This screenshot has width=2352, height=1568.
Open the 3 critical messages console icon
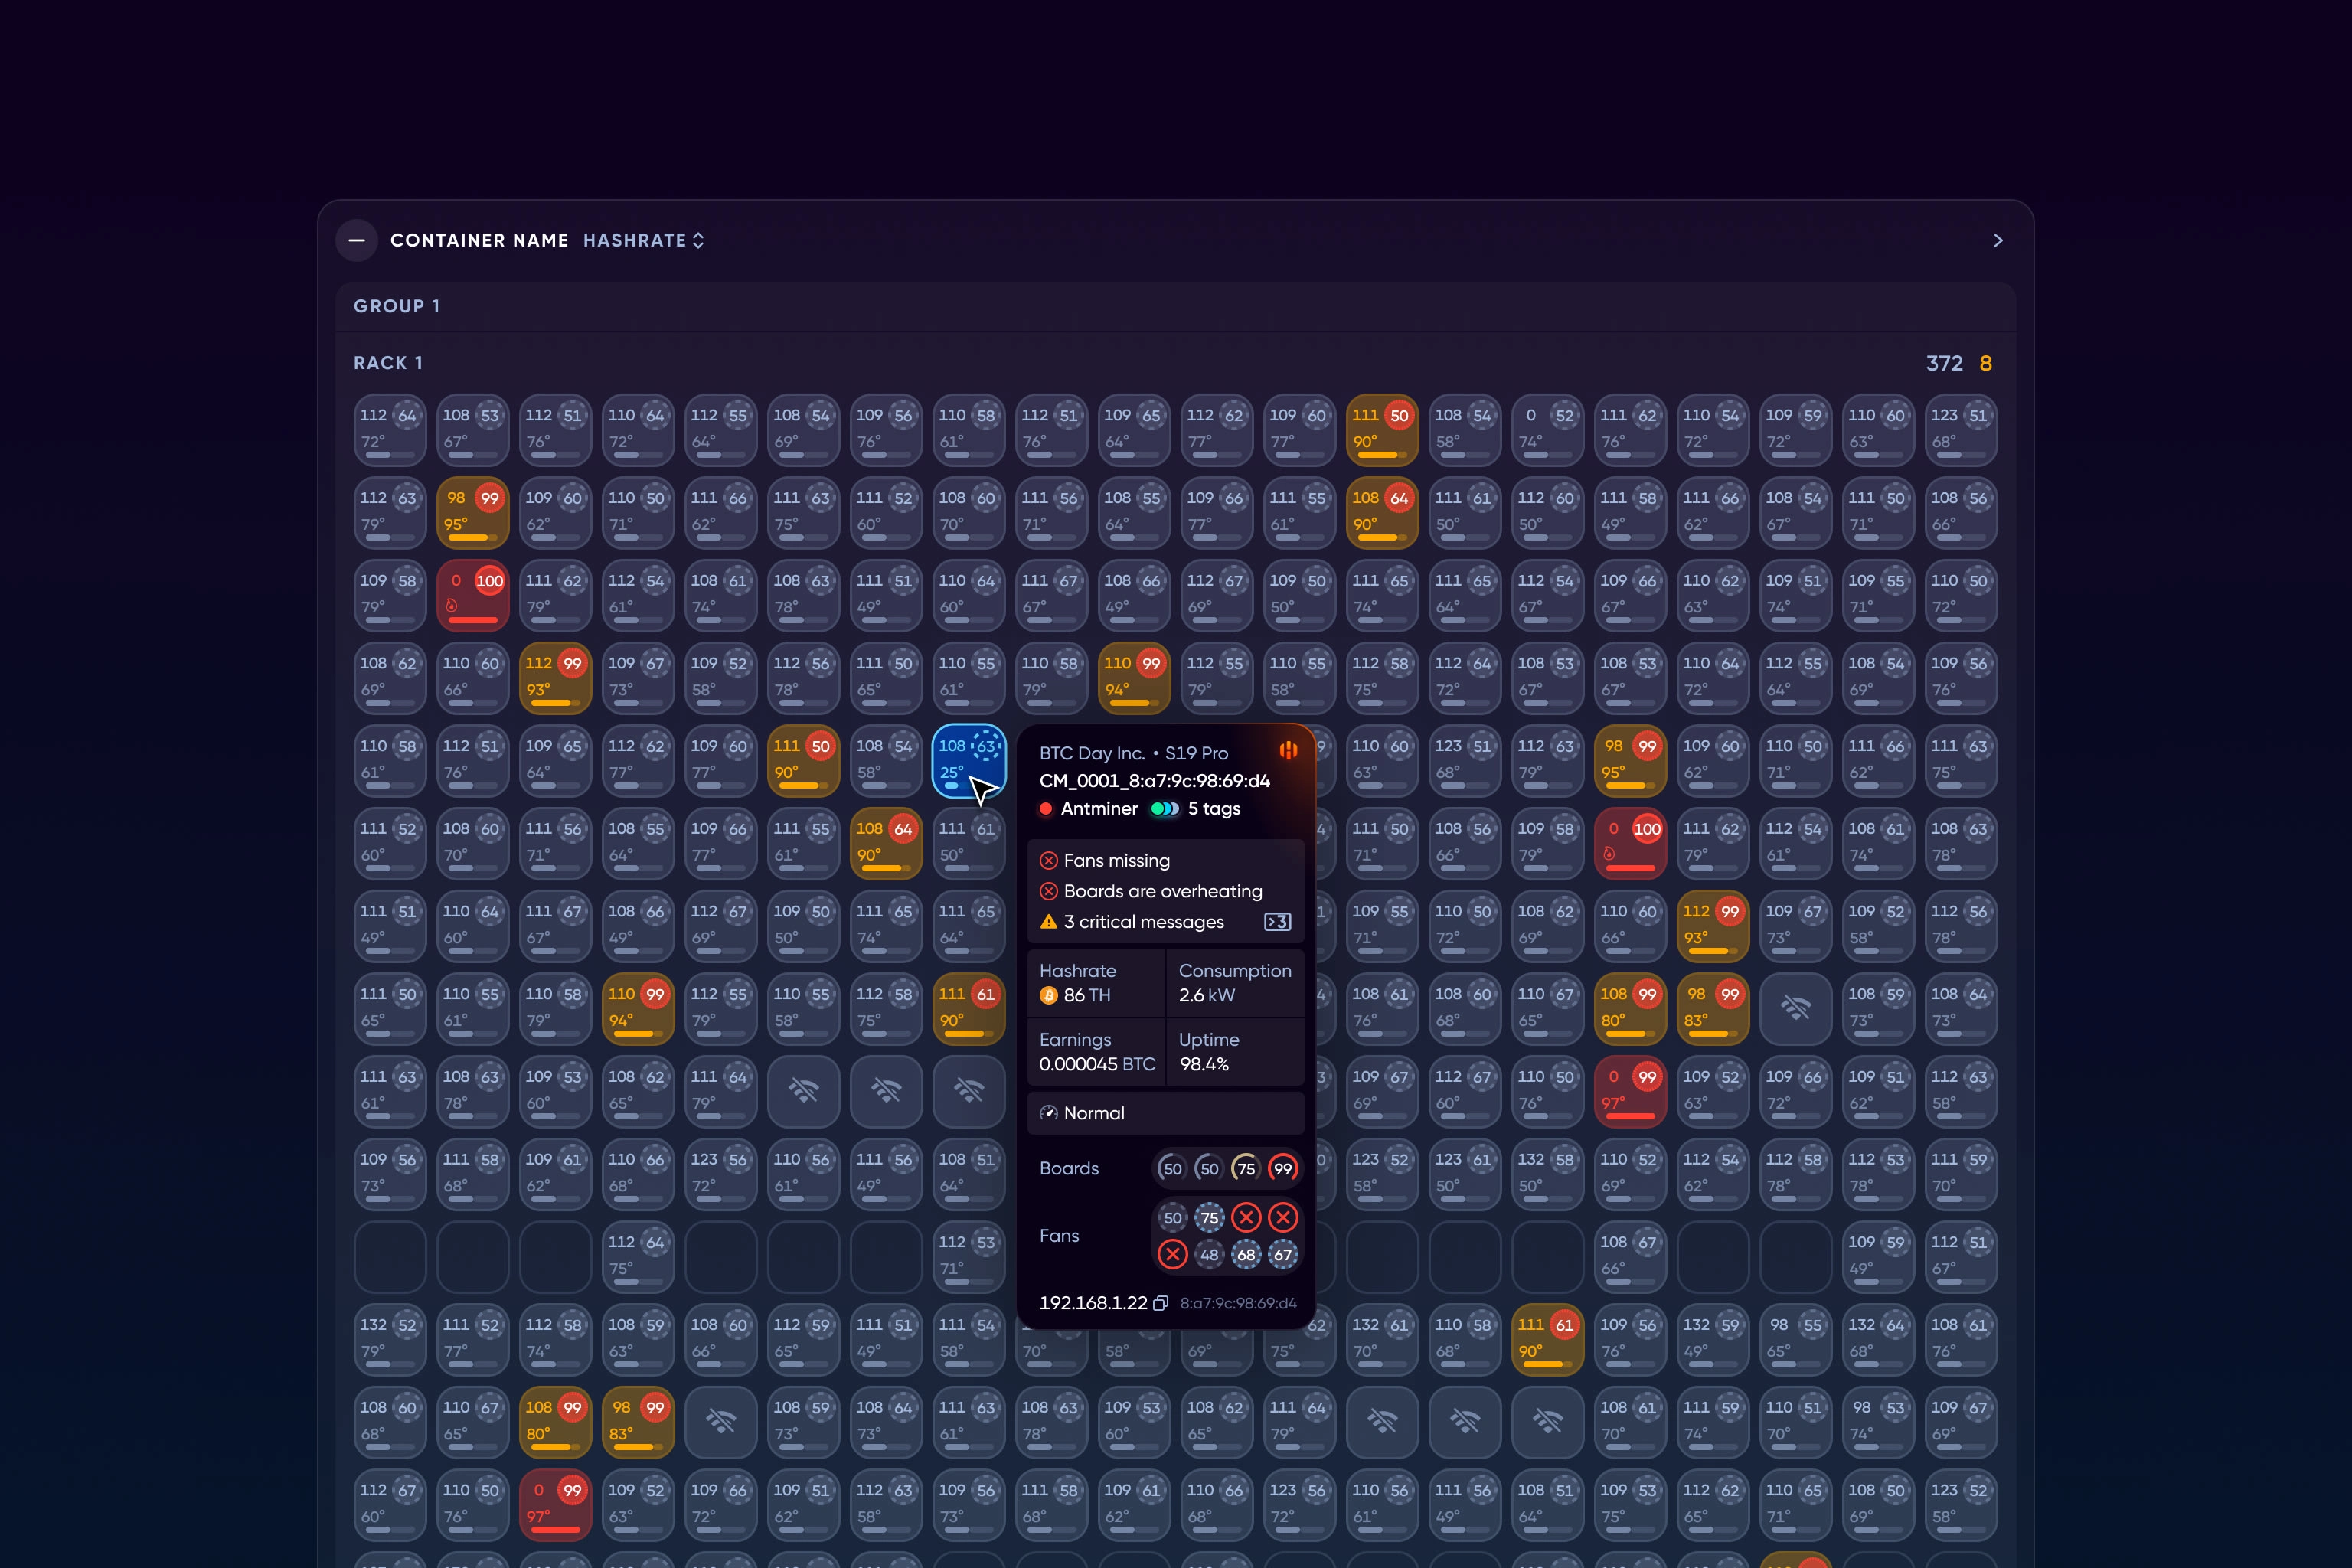(1277, 922)
